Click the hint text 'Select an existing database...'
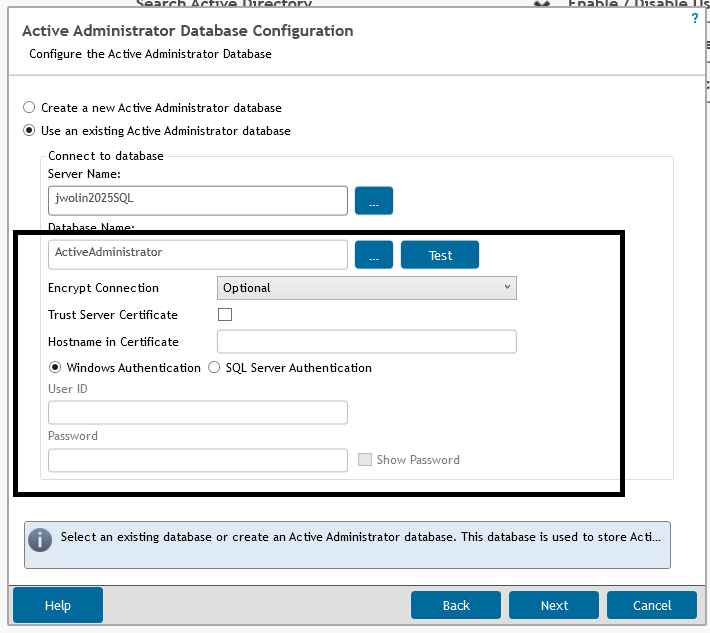Screen dimensions: 710x633 click(360, 537)
